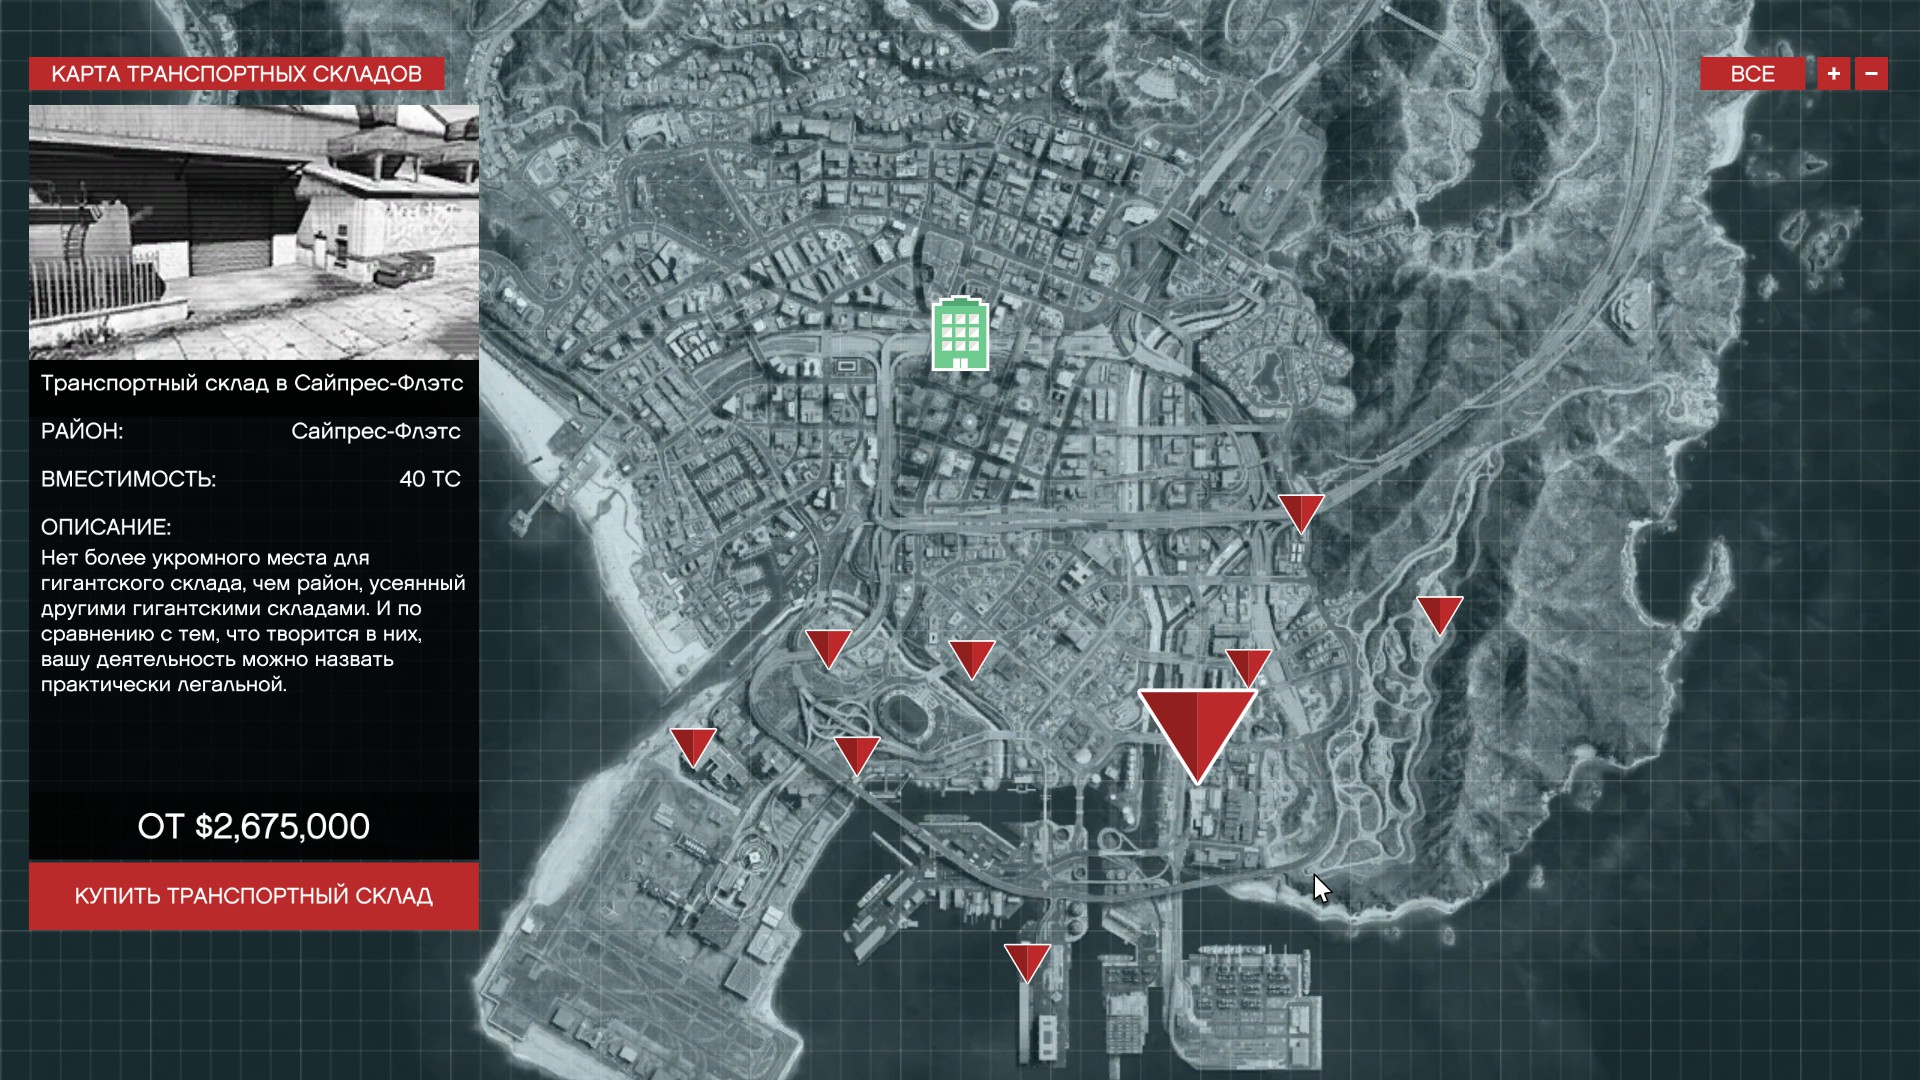Zoom out with the minus button

[x=1871, y=74]
